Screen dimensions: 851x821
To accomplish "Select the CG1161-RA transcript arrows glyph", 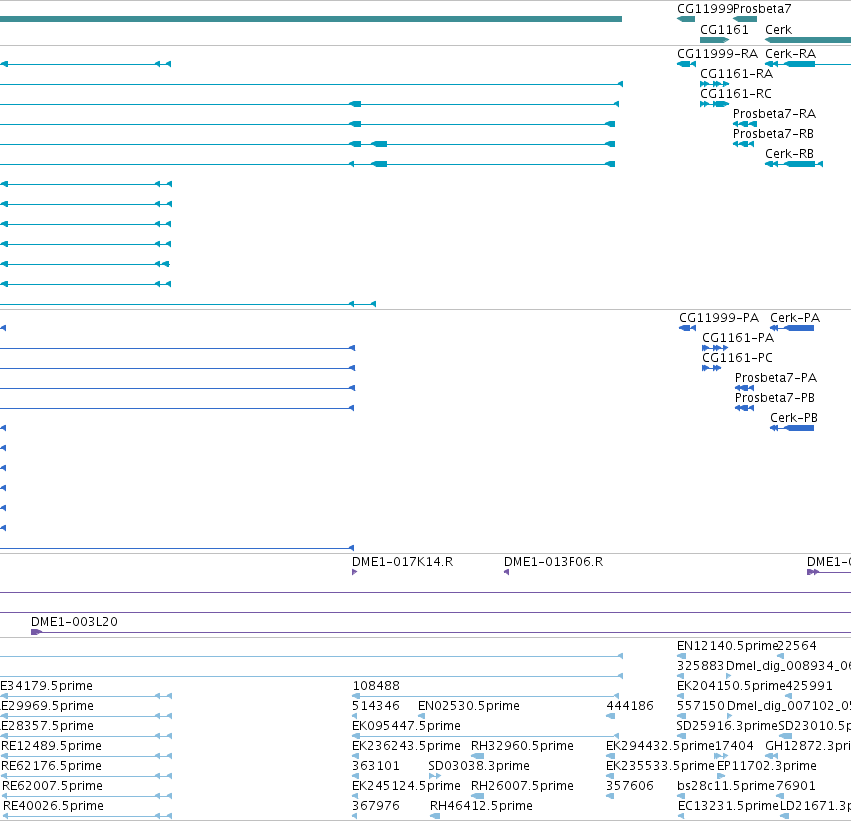I will (x=714, y=84).
